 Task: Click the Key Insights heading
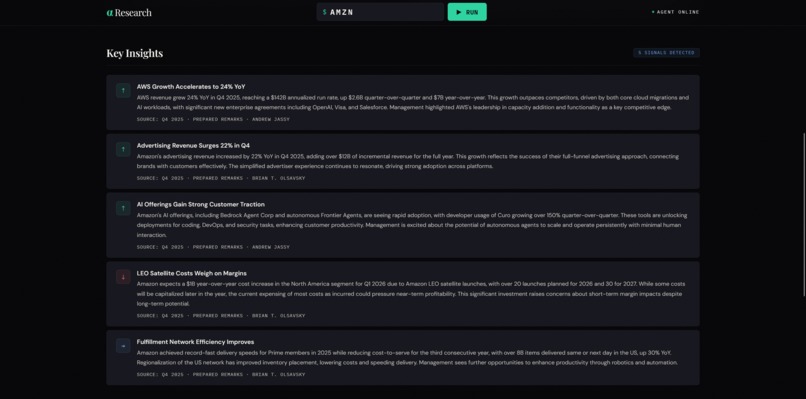(x=135, y=53)
